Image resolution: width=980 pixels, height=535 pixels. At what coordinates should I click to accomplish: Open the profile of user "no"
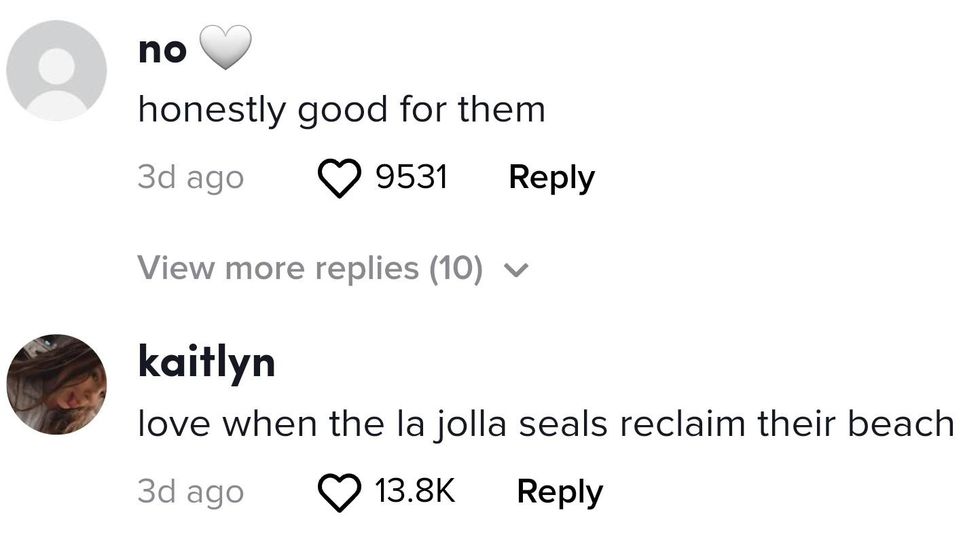click(162, 49)
